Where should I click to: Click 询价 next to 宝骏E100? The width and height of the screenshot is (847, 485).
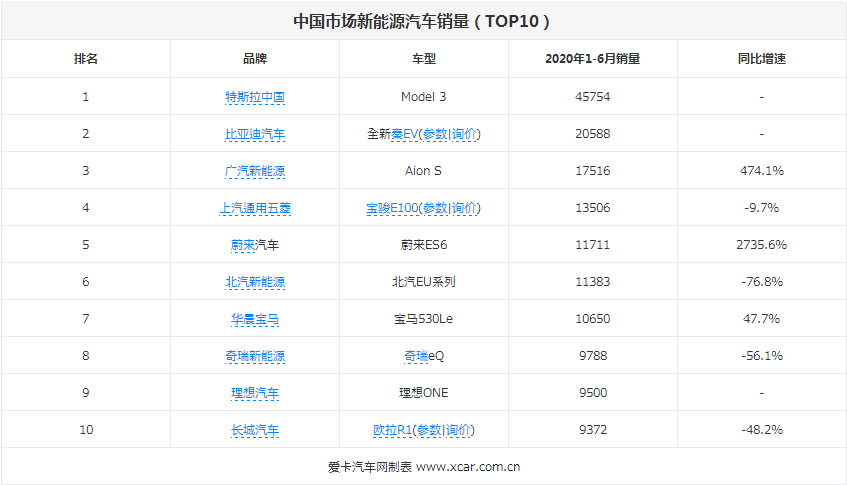click(464, 208)
